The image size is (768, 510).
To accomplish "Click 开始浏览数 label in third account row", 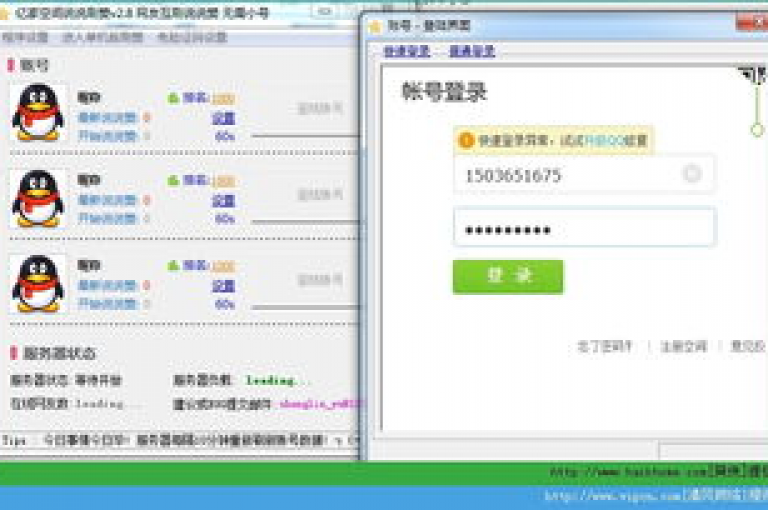I will 108,304.
